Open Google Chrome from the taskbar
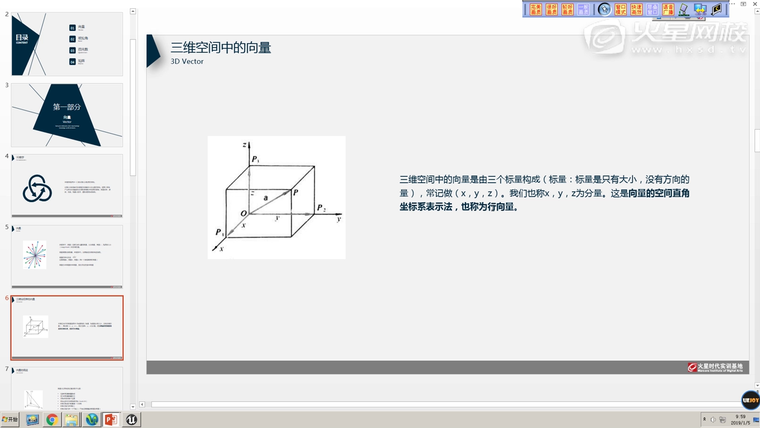Viewport: 760px width, 428px height. [51, 419]
